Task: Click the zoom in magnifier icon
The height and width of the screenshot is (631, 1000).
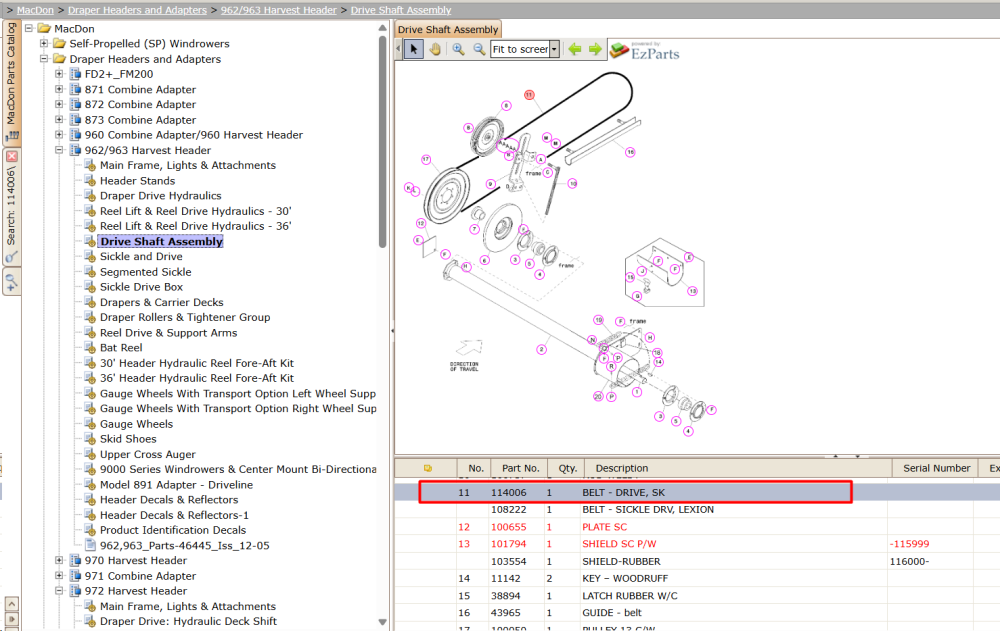Action: coord(458,49)
